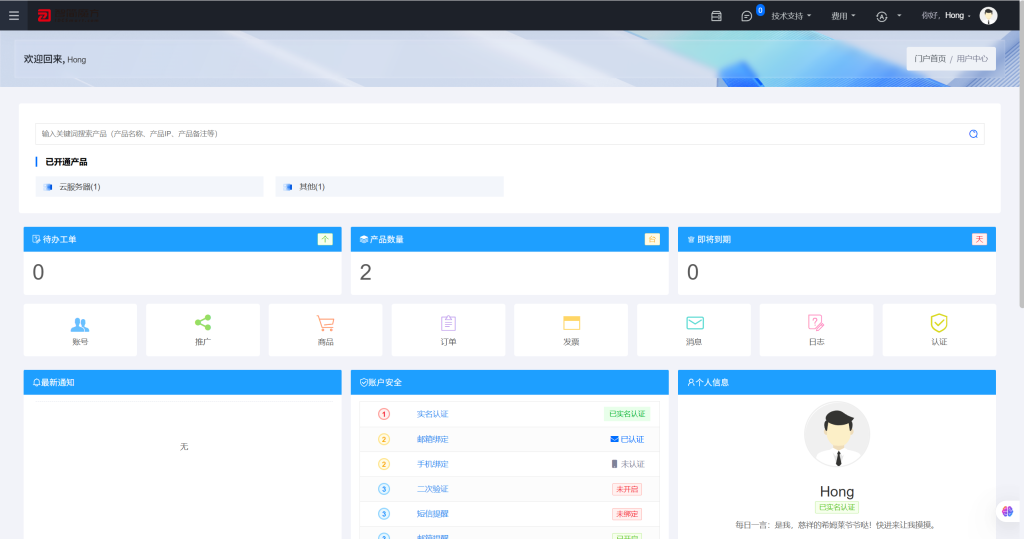The height and width of the screenshot is (539, 1024).
Task: Open the 认证 verification shortcut
Action: point(939,330)
